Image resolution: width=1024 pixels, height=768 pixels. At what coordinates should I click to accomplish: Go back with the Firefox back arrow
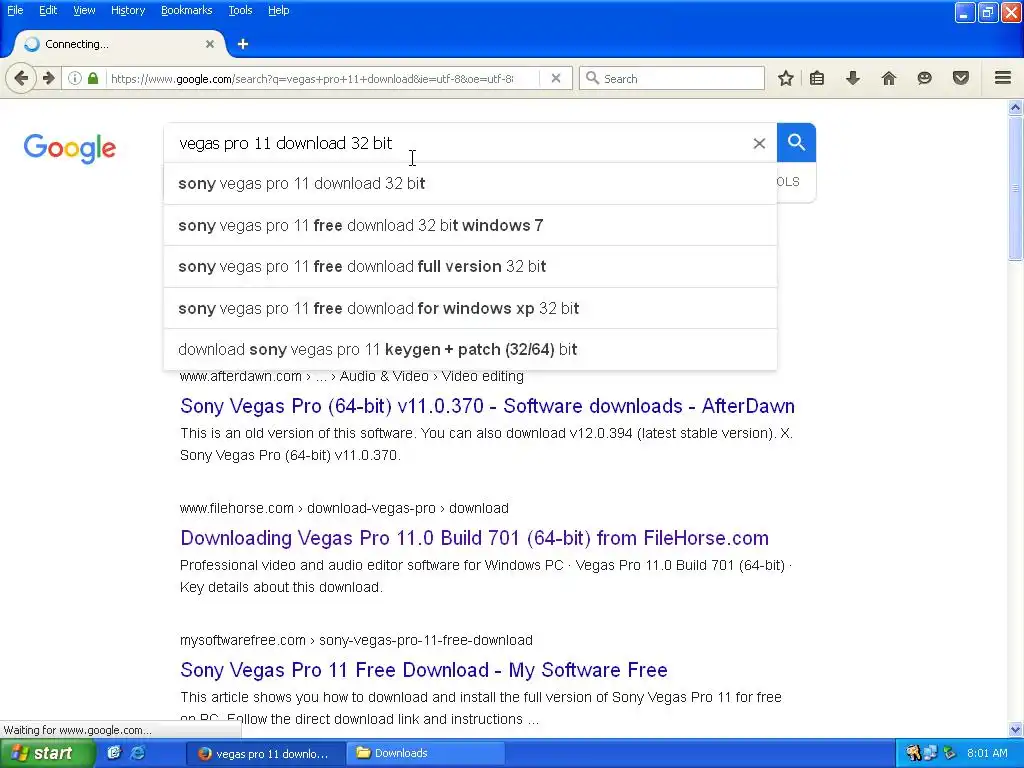pyautogui.click(x=21, y=78)
